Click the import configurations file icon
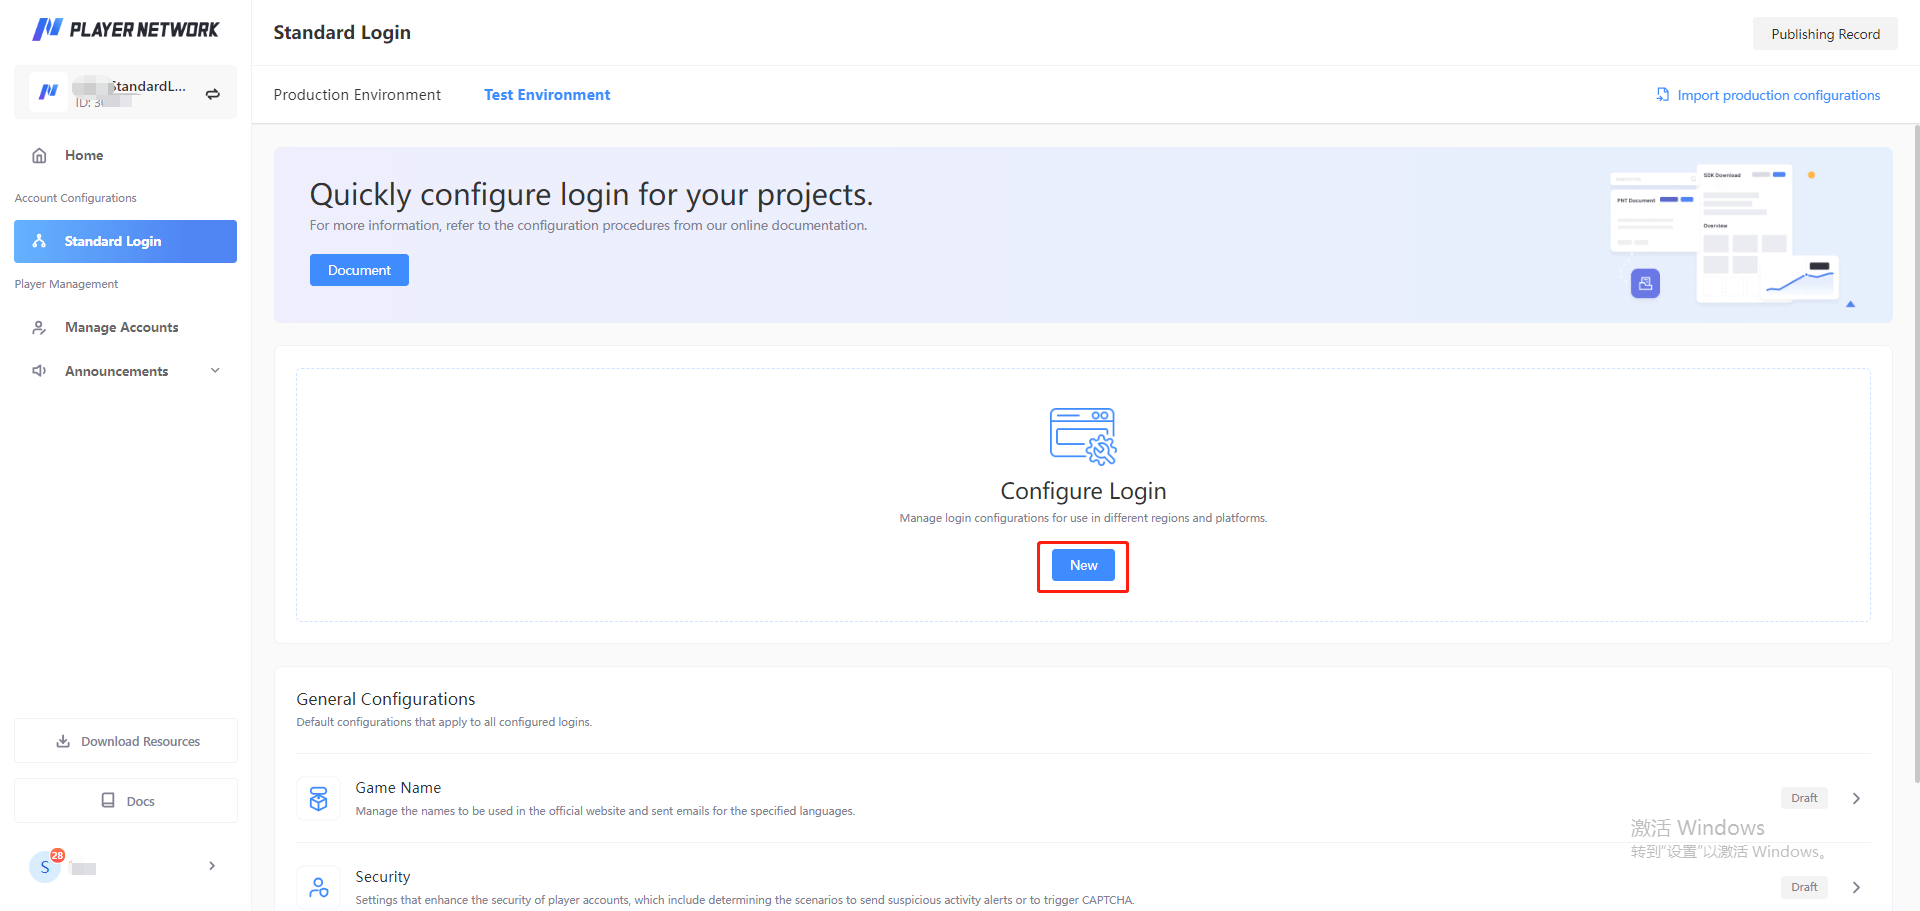Image resolution: width=1920 pixels, height=911 pixels. click(x=1663, y=94)
